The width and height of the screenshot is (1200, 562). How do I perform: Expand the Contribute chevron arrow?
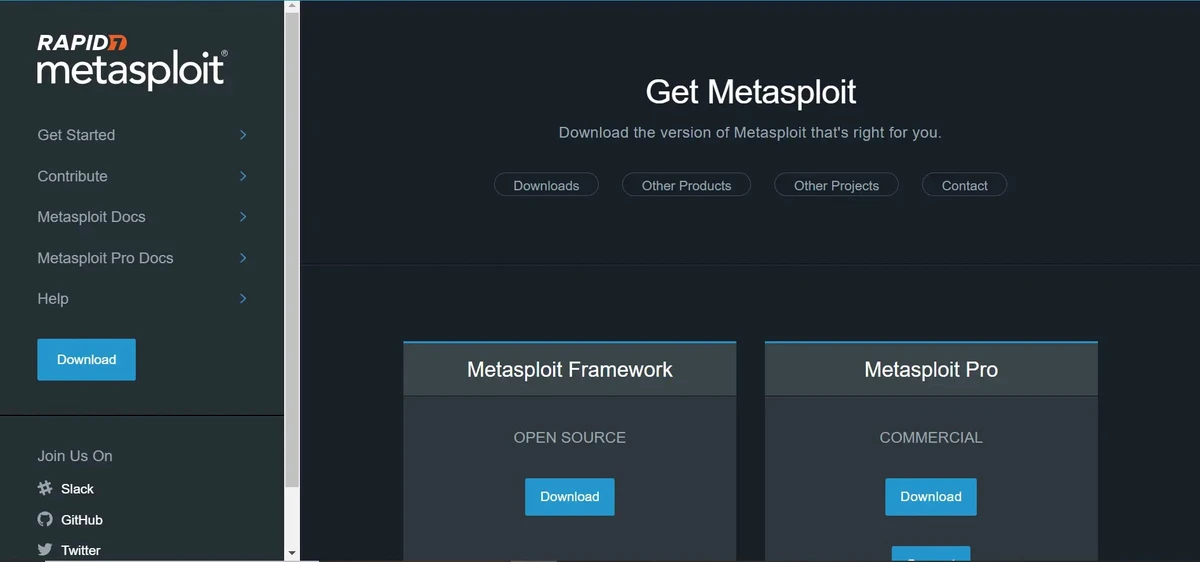click(x=243, y=176)
